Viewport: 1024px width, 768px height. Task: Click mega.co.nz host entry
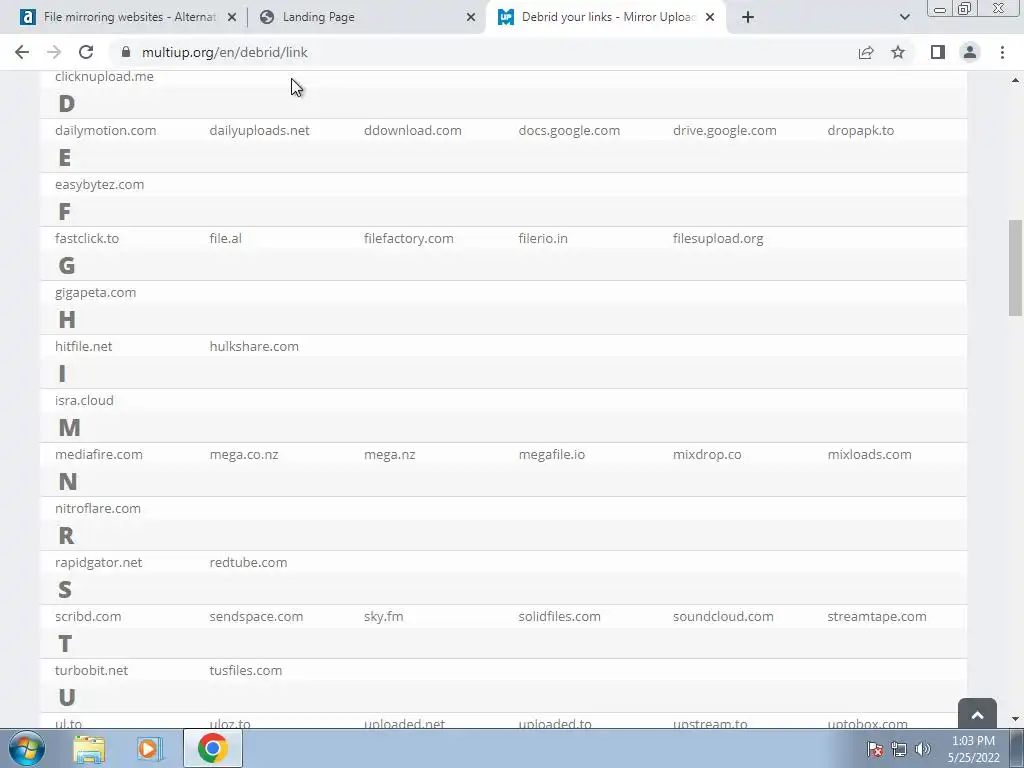pos(244,455)
